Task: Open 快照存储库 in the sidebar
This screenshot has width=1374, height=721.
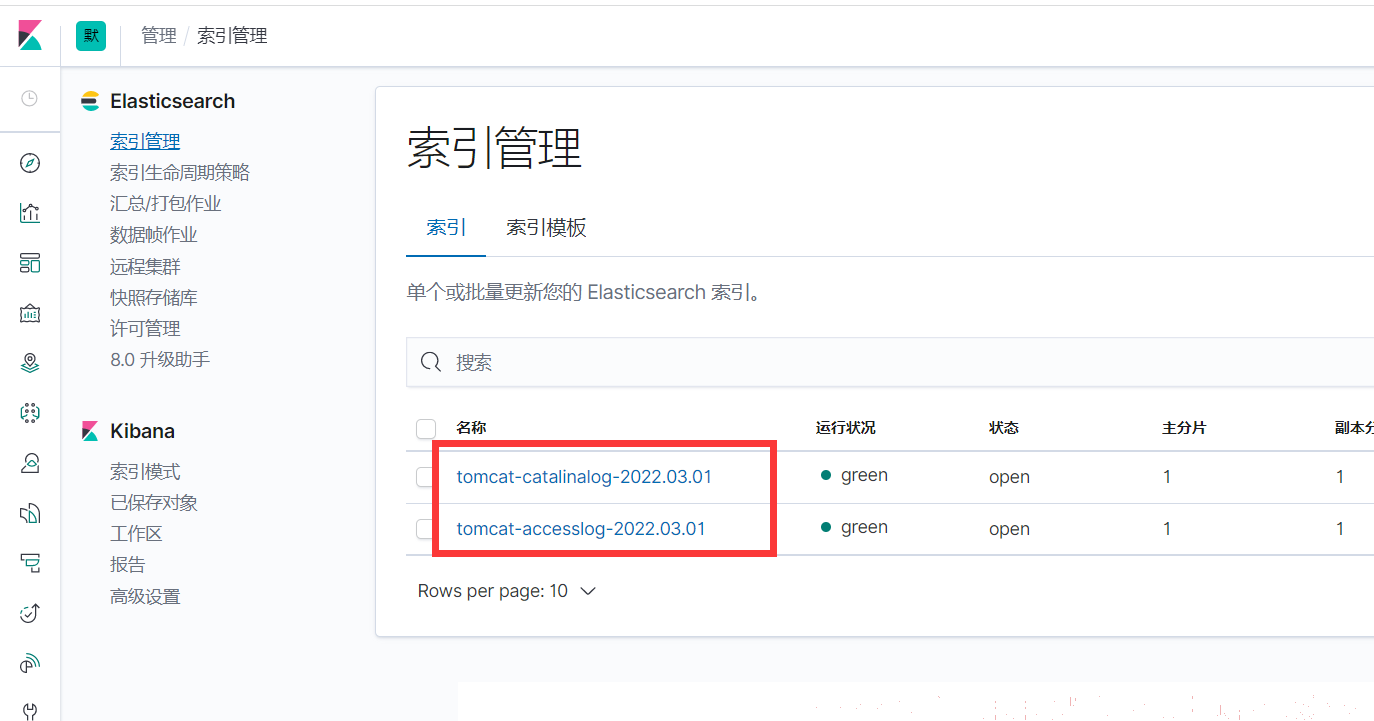Action: coord(154,298)
